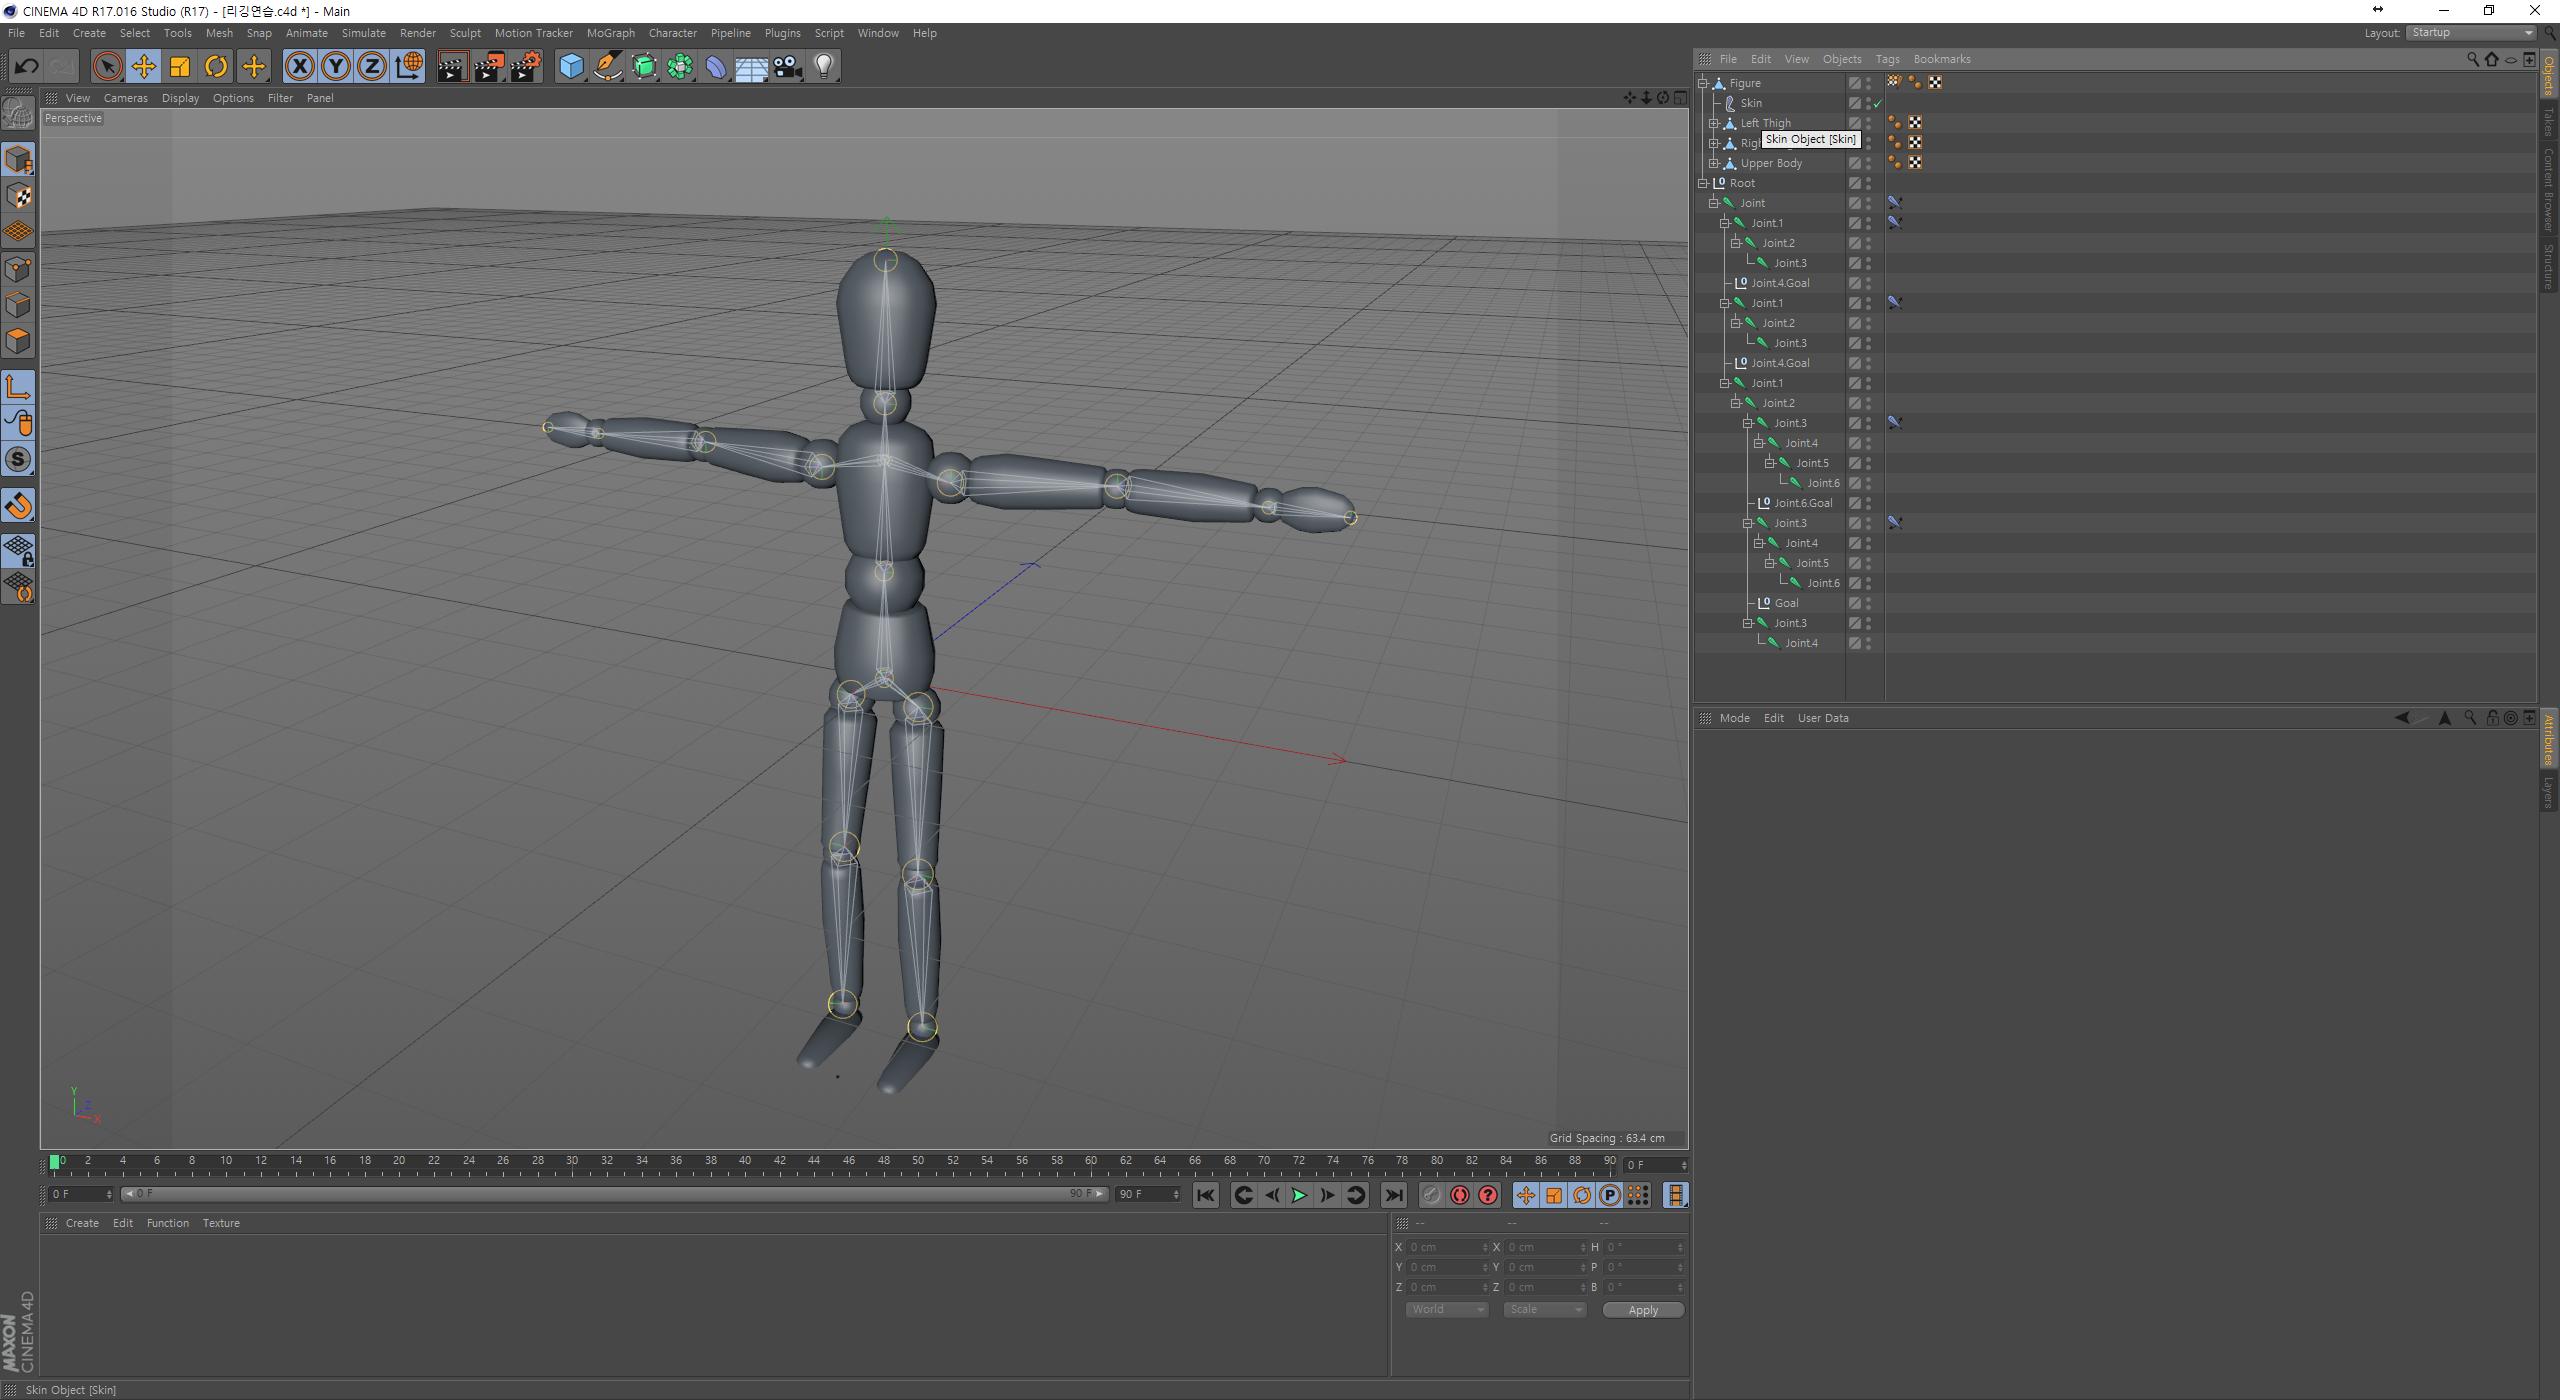Add a Light object bulb icon
2560x1400 pixels.
[x=824, y=67]
